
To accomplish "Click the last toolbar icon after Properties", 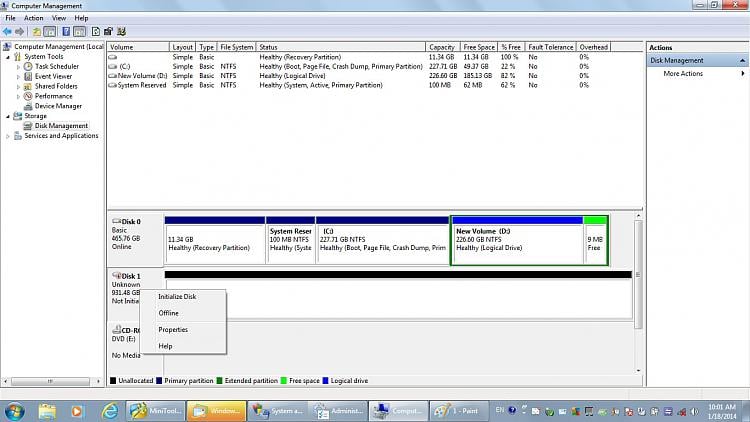I will 121,32.
